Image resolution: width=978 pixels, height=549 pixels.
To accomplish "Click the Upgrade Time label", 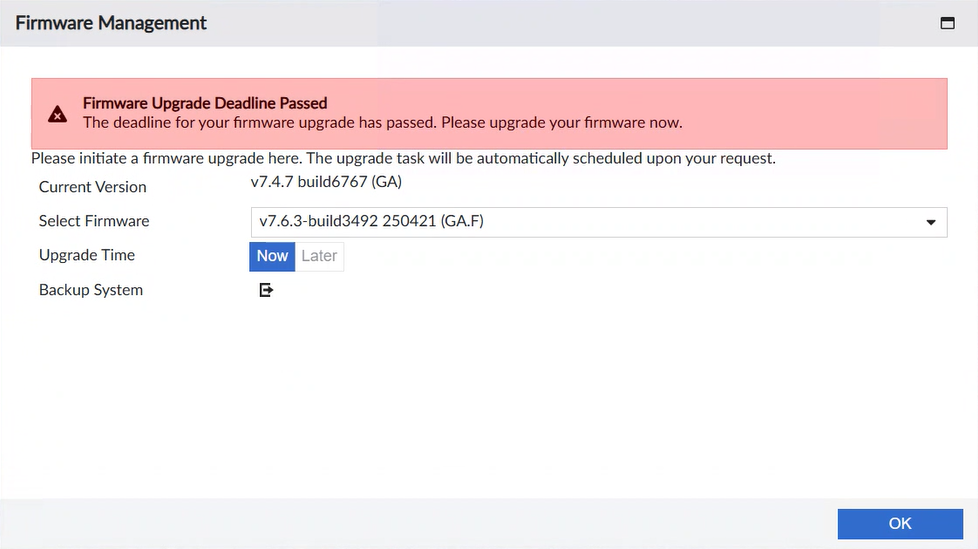I will tap(87, 255).
